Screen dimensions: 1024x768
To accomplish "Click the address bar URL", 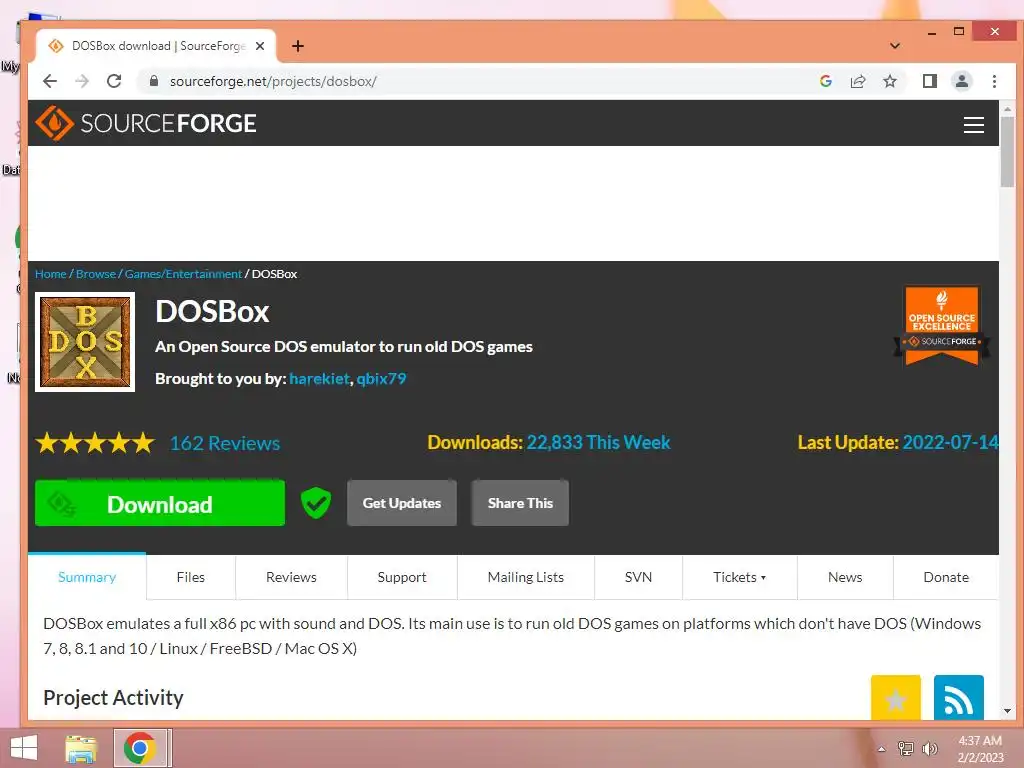I will tap(273, 81).
